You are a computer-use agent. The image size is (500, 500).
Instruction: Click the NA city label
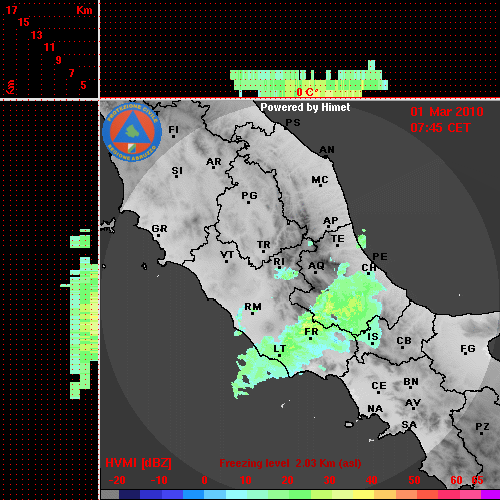(375, 409)
